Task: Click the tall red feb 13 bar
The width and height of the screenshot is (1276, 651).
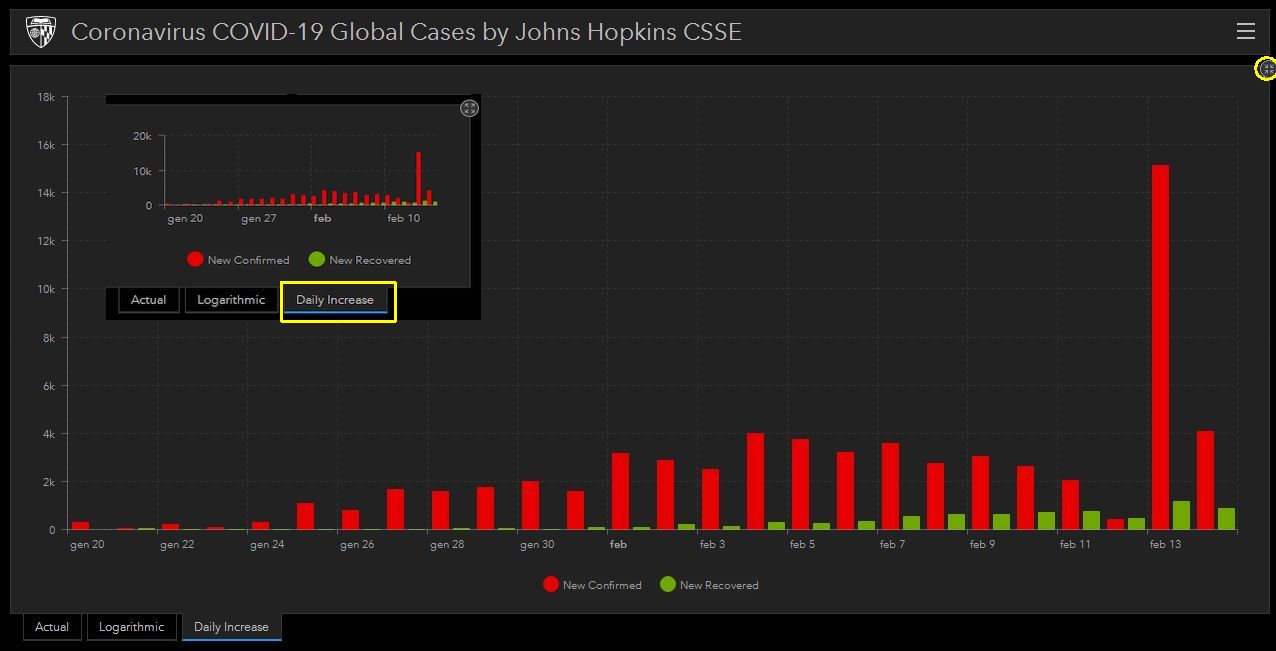Action: (1160, 347)
